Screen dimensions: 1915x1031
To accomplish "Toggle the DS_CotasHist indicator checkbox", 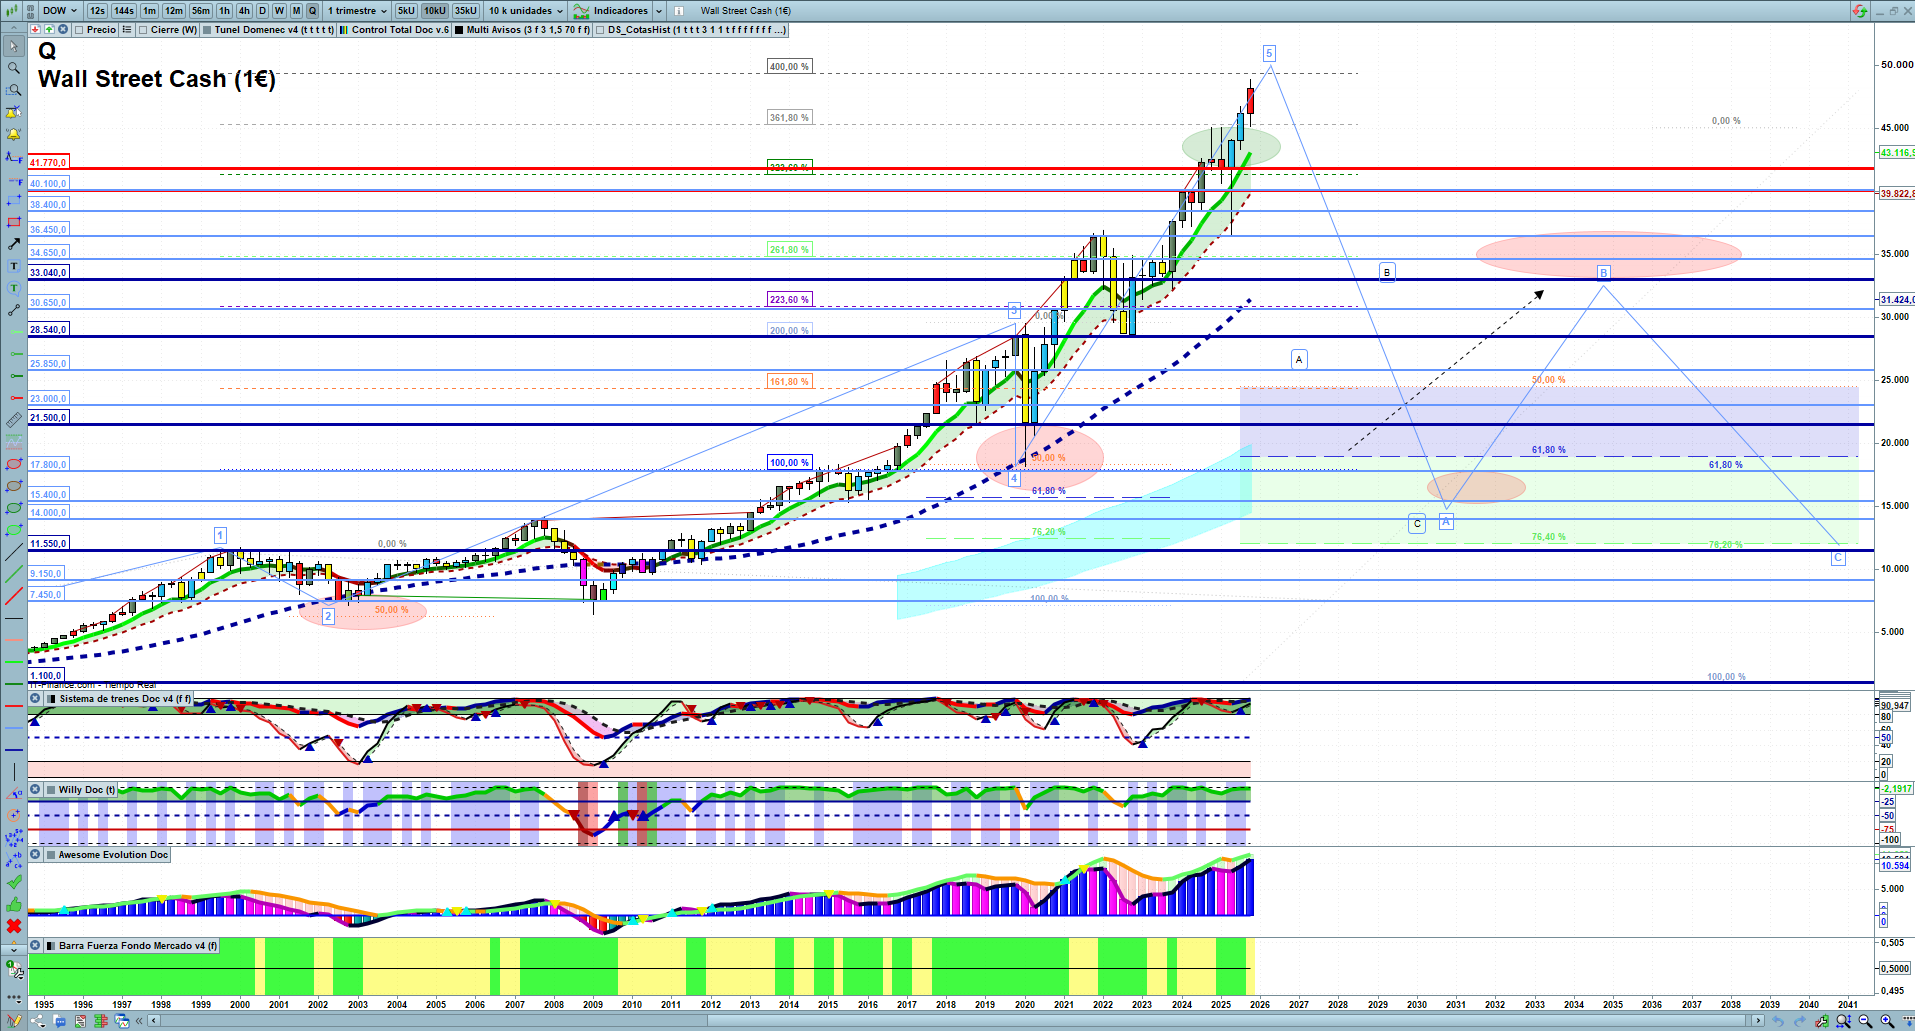I will [x=600, y=30].
